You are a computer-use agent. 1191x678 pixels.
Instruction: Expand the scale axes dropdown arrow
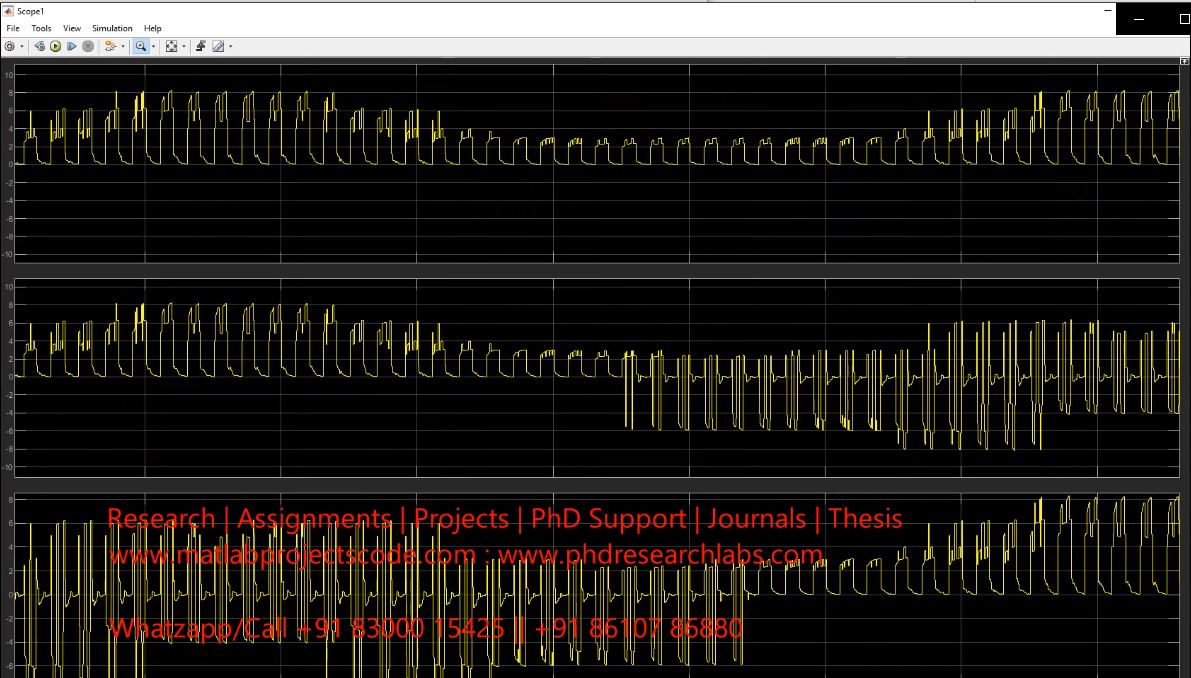pos(184,47)
